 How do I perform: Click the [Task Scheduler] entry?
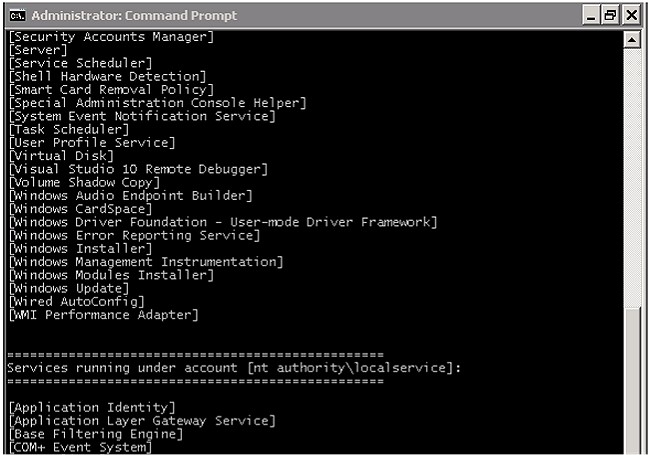tap(68, 129)
